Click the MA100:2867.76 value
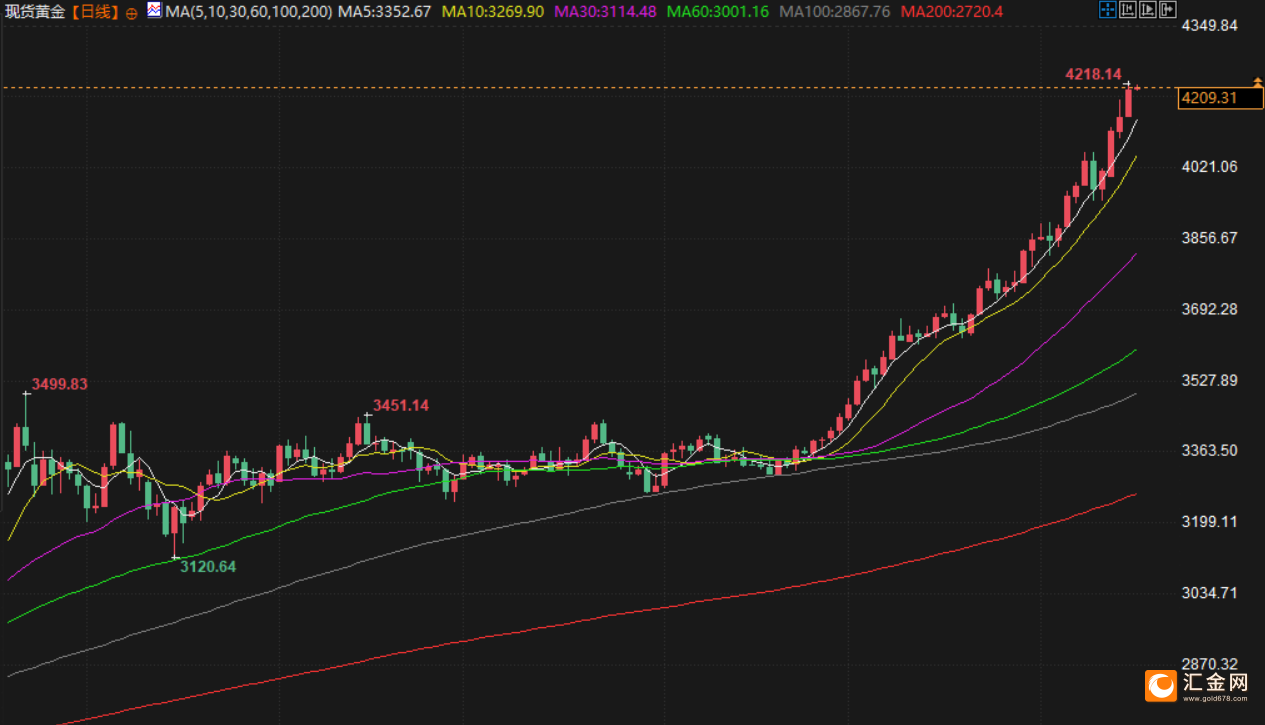 tap(834, 12)
